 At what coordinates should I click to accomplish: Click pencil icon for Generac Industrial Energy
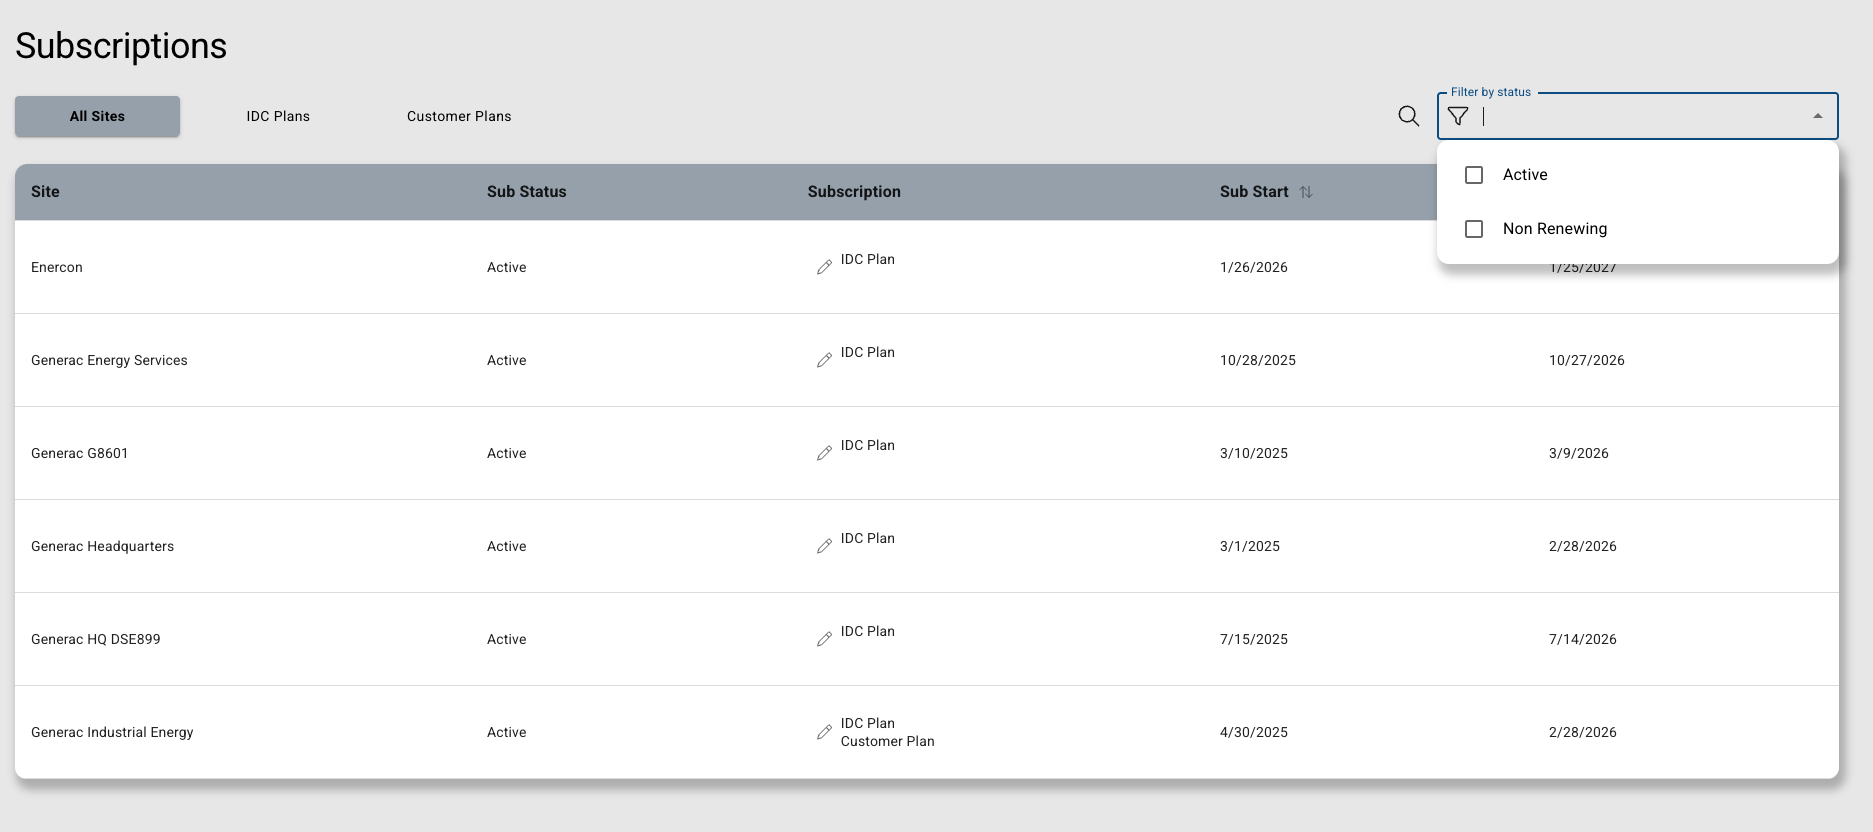(824, 732)
